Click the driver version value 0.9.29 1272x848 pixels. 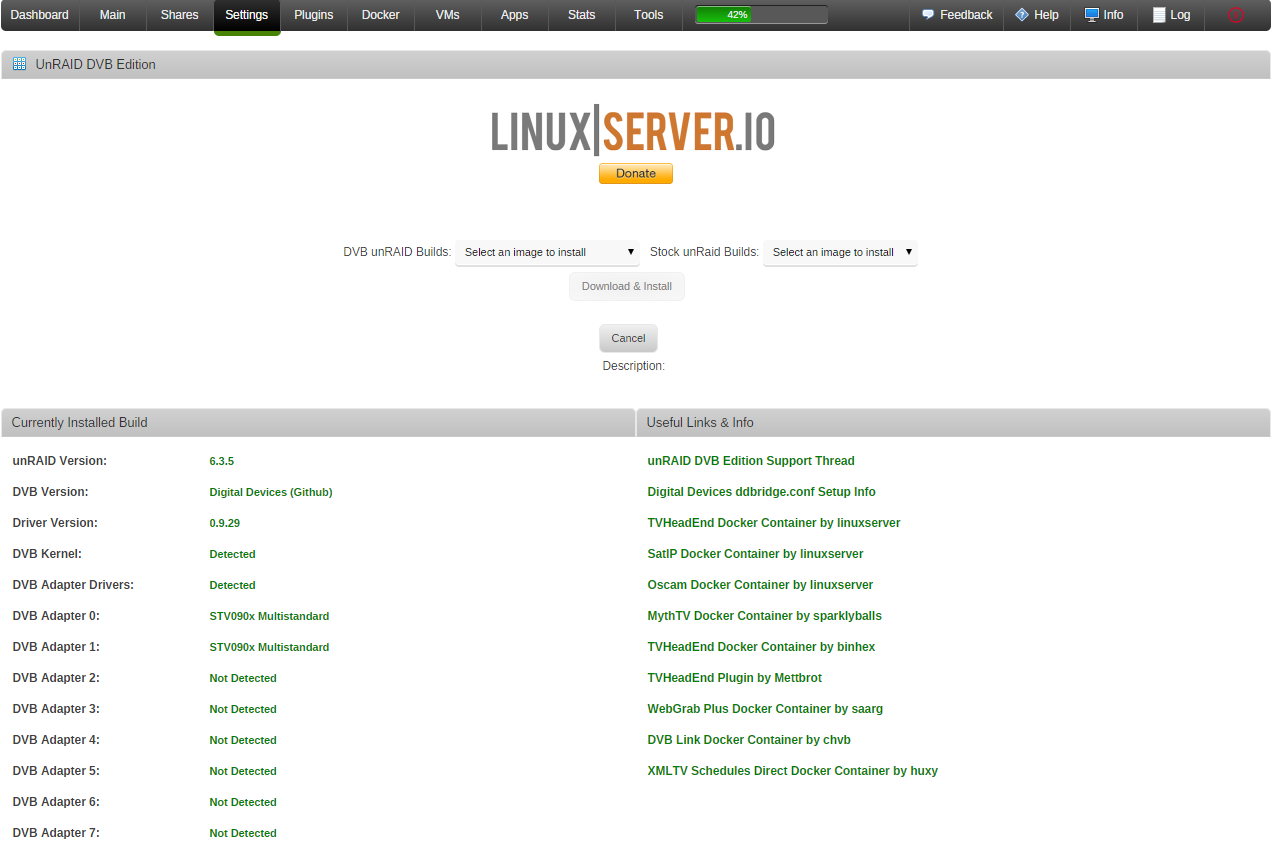(225, 524)
